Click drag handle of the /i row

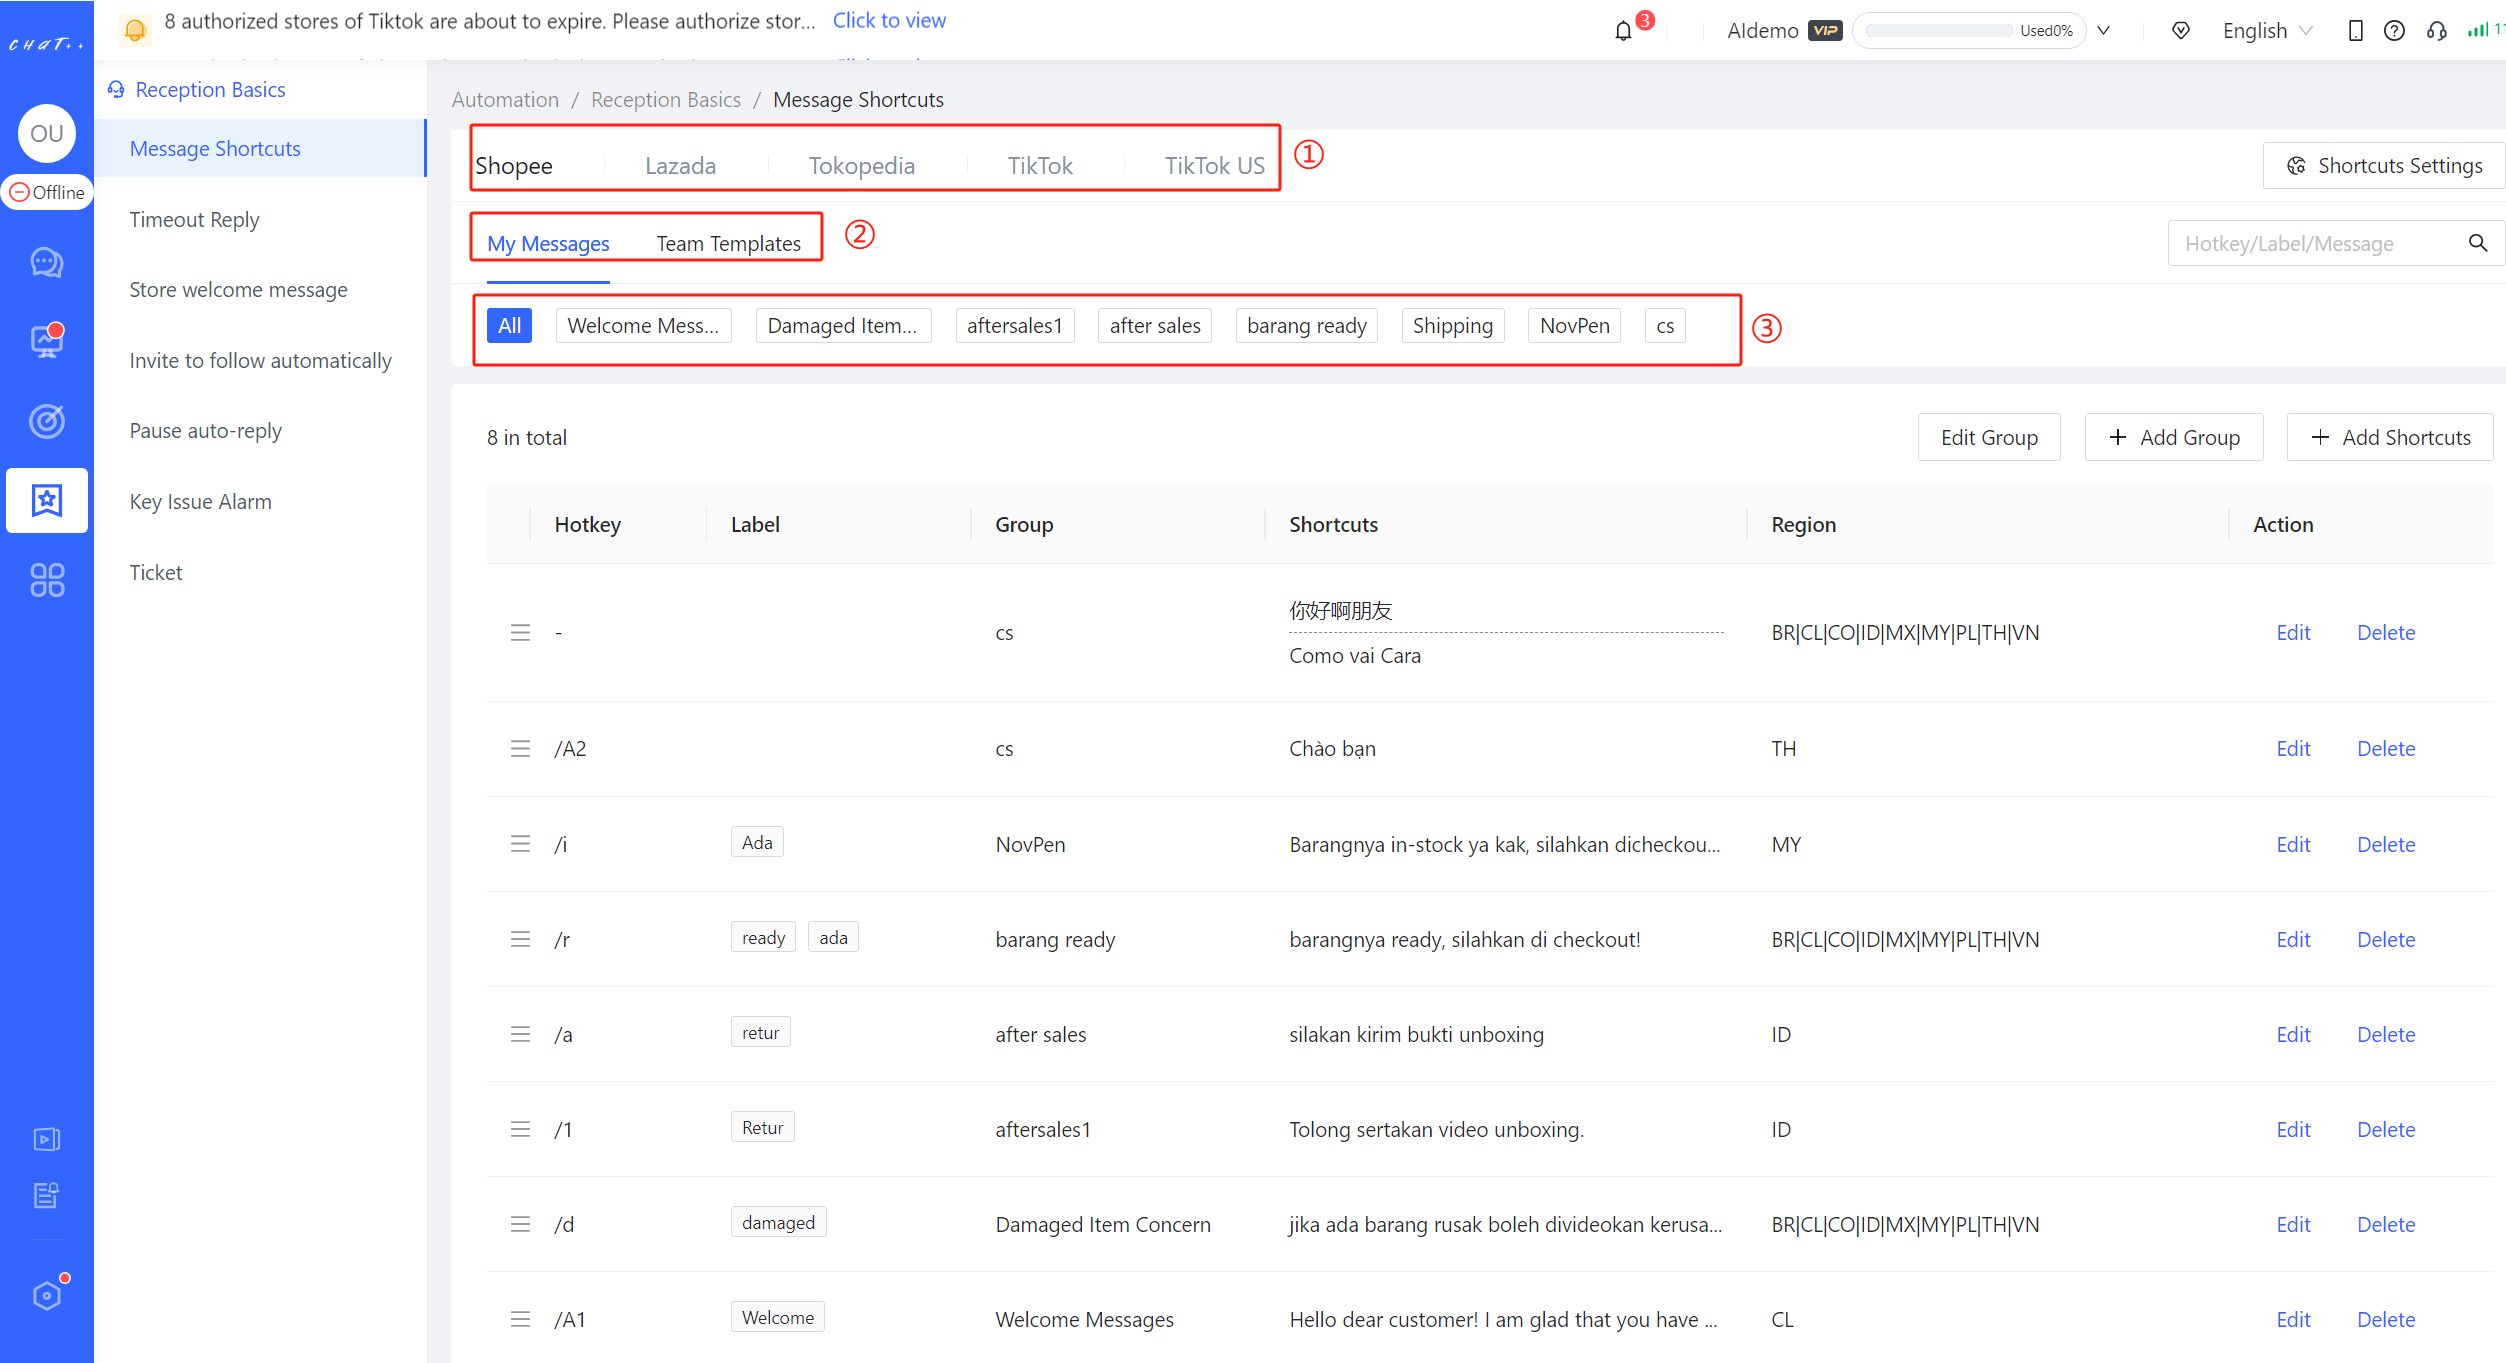520,844
